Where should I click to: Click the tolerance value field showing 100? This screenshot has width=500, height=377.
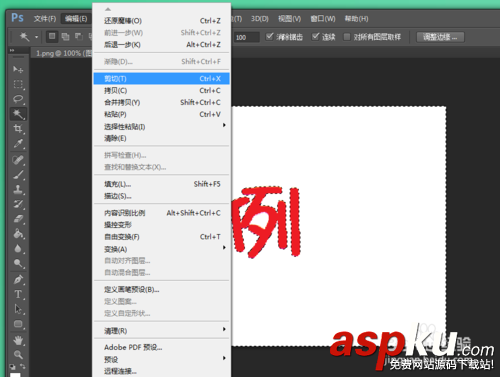(247, 37)
